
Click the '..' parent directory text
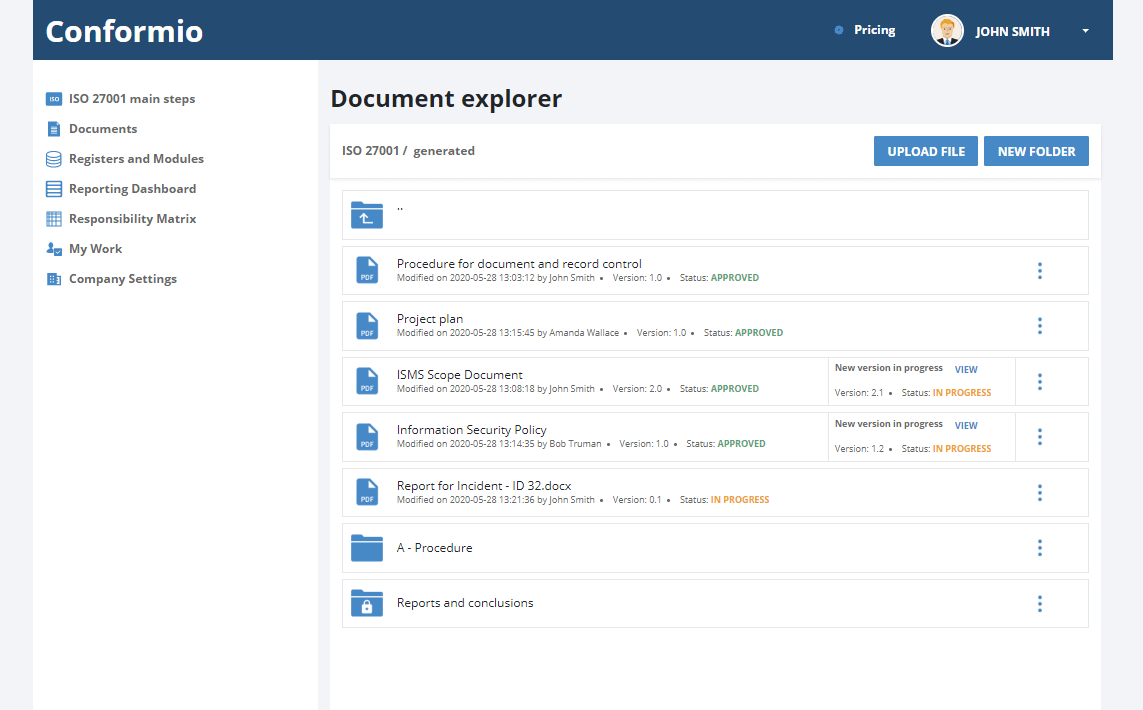click(400, 209)
